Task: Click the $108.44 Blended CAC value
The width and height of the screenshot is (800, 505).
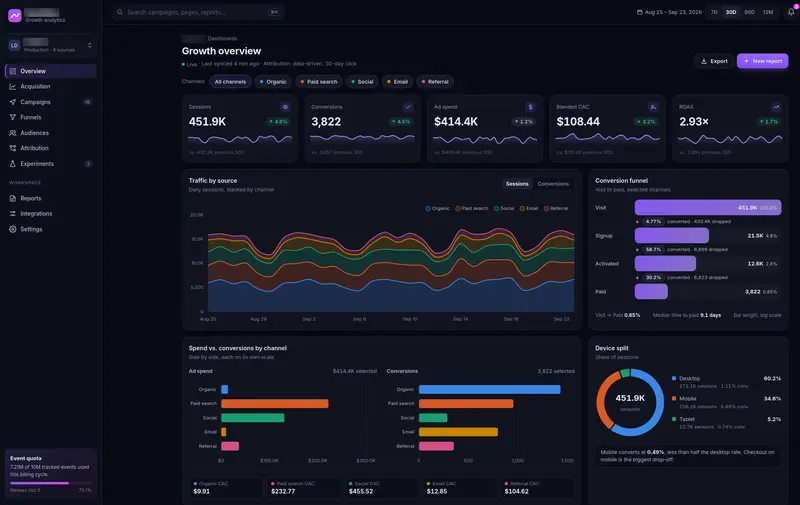Action: pos(578,121)
